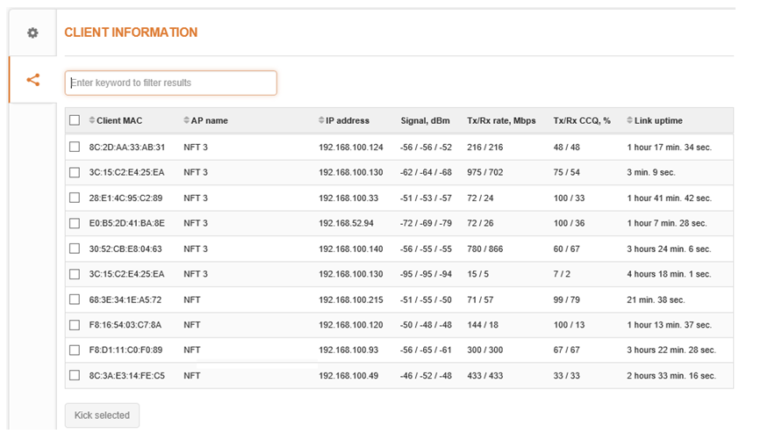
Task: Sort table by IP address
Action: 347,121
